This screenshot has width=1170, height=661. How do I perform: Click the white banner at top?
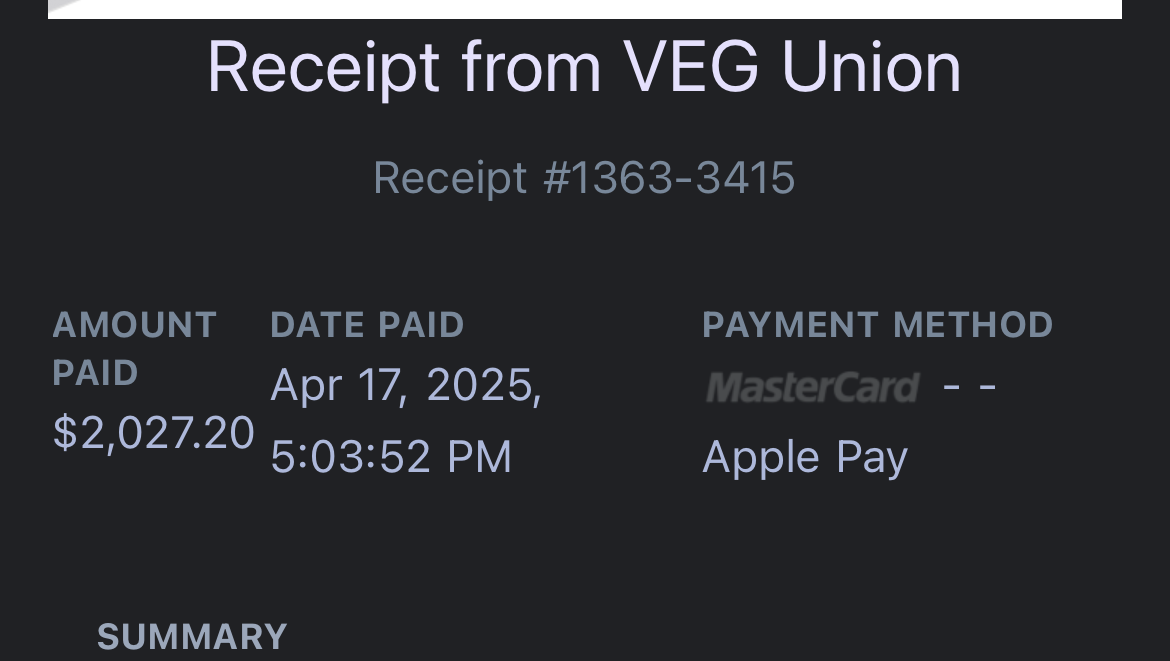point(584,8)
